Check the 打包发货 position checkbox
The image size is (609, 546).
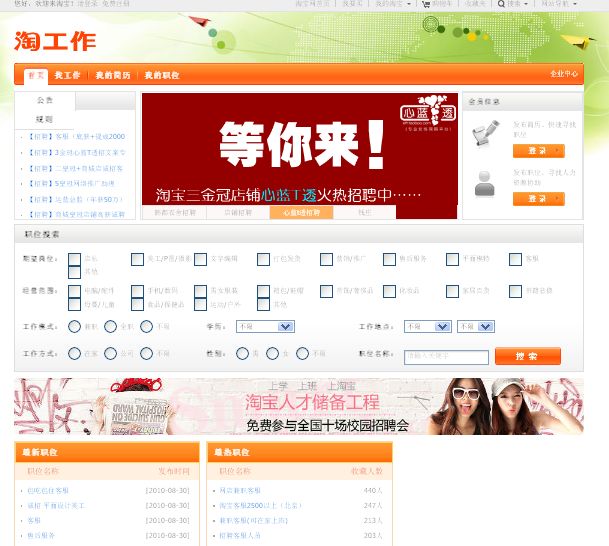point(263,259)
